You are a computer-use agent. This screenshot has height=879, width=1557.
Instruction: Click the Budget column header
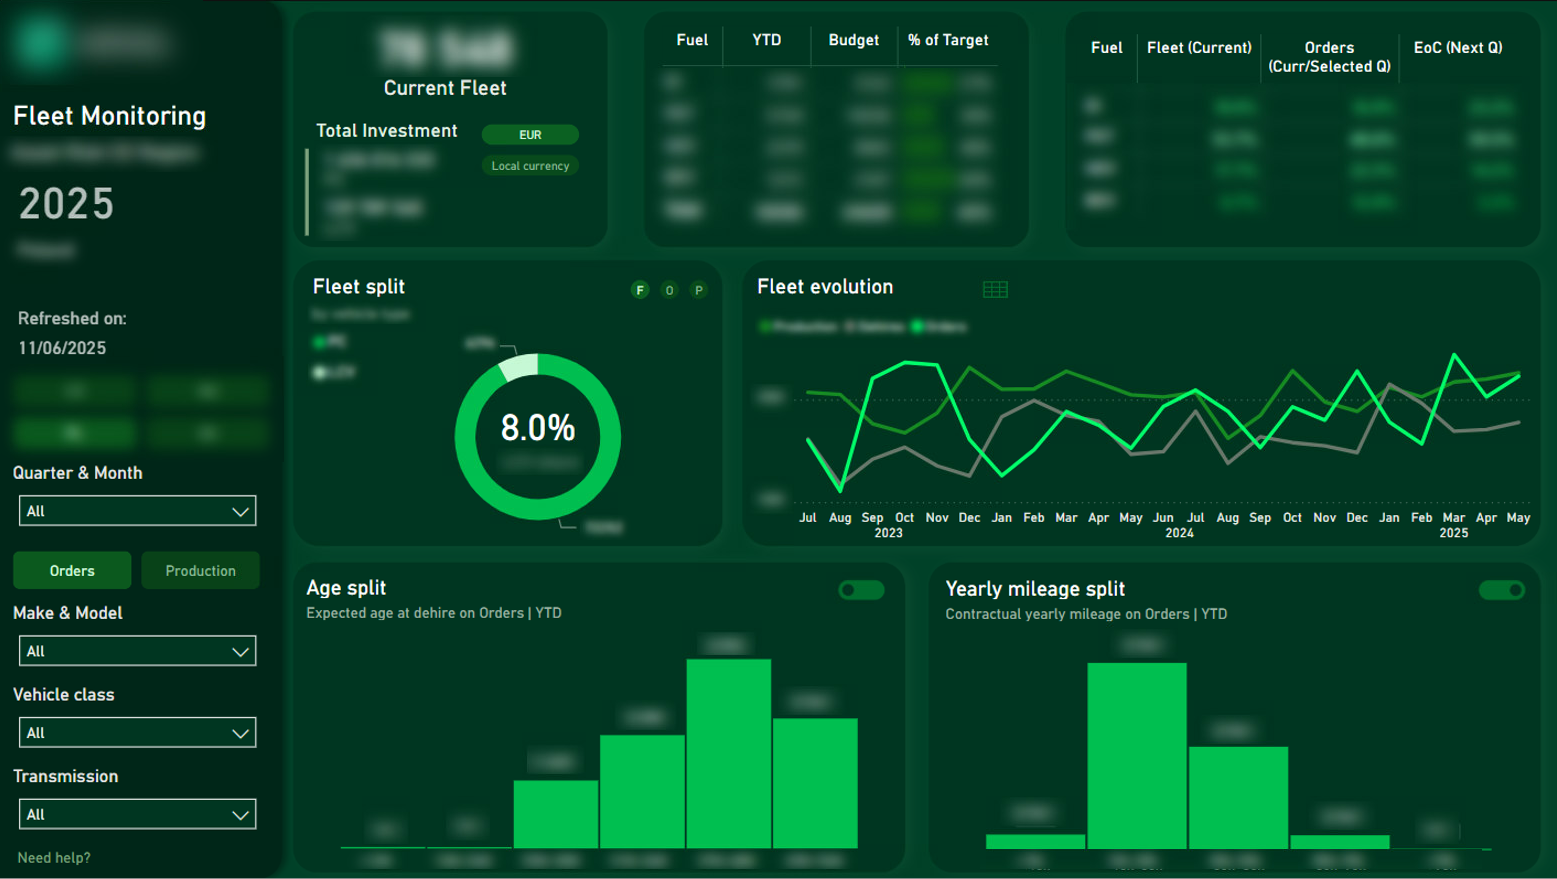[854, 40]
